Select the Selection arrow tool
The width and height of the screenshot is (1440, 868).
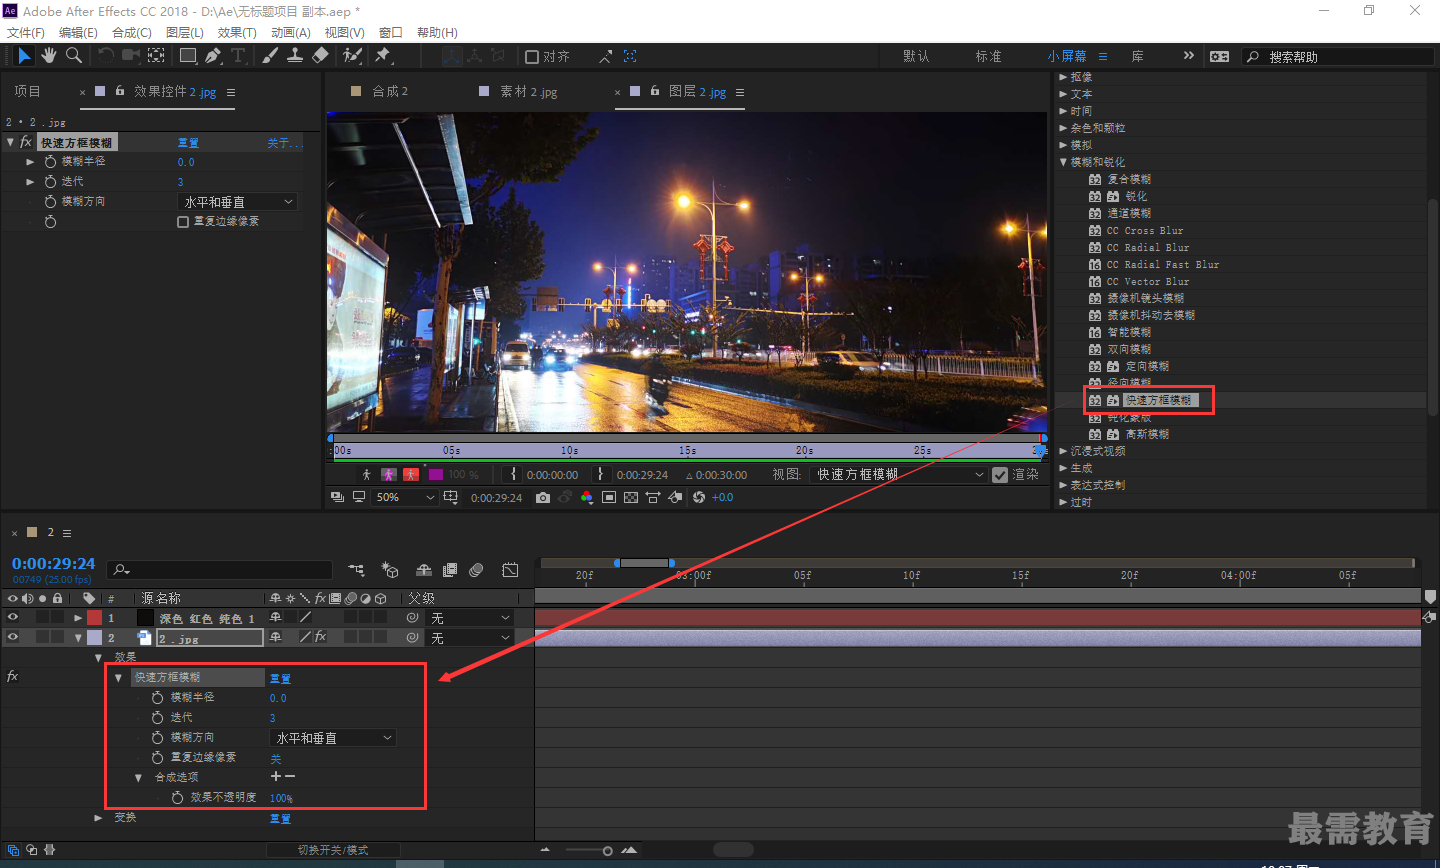(24, 56)
